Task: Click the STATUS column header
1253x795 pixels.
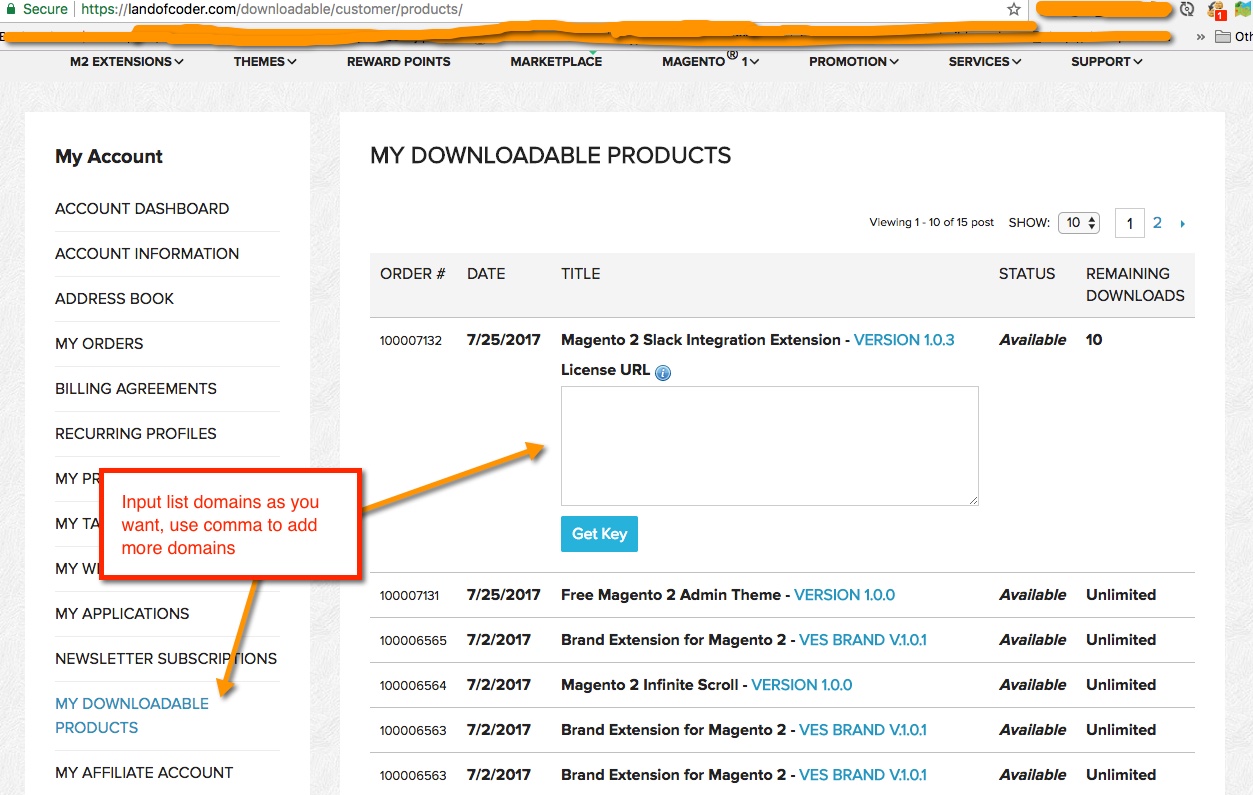Action: [1027, 274]
